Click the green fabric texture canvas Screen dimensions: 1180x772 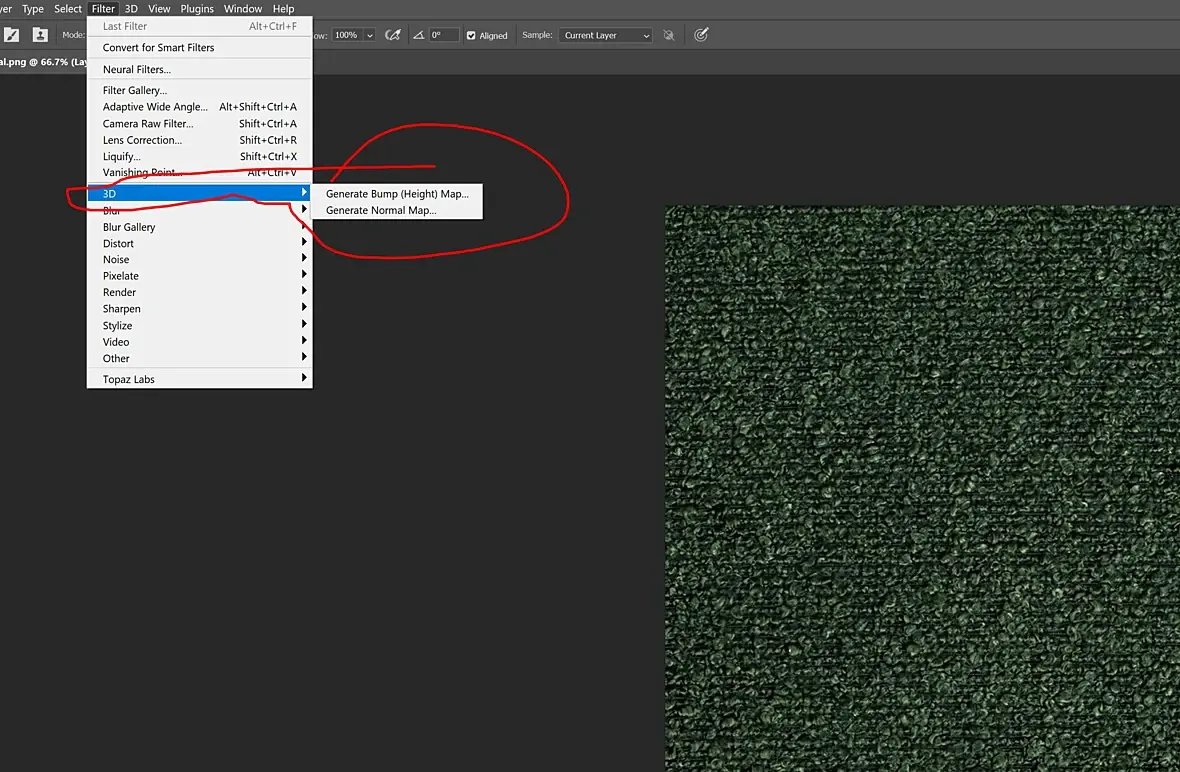(x=922, y=488)
